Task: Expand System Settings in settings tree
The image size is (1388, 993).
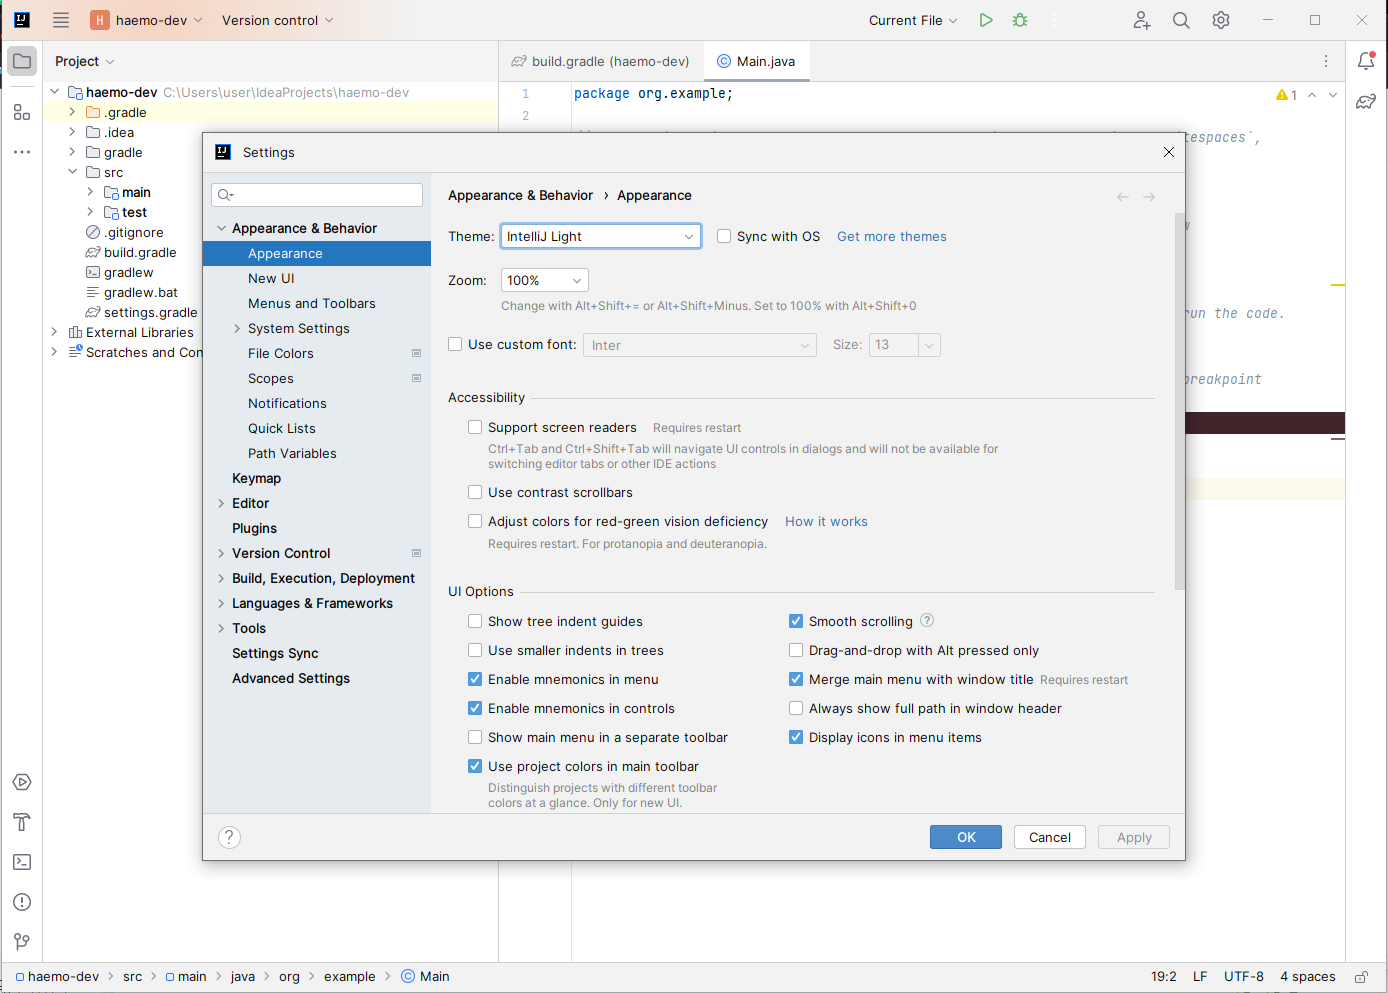Action: pyautogui.click(x=237, y=328)
